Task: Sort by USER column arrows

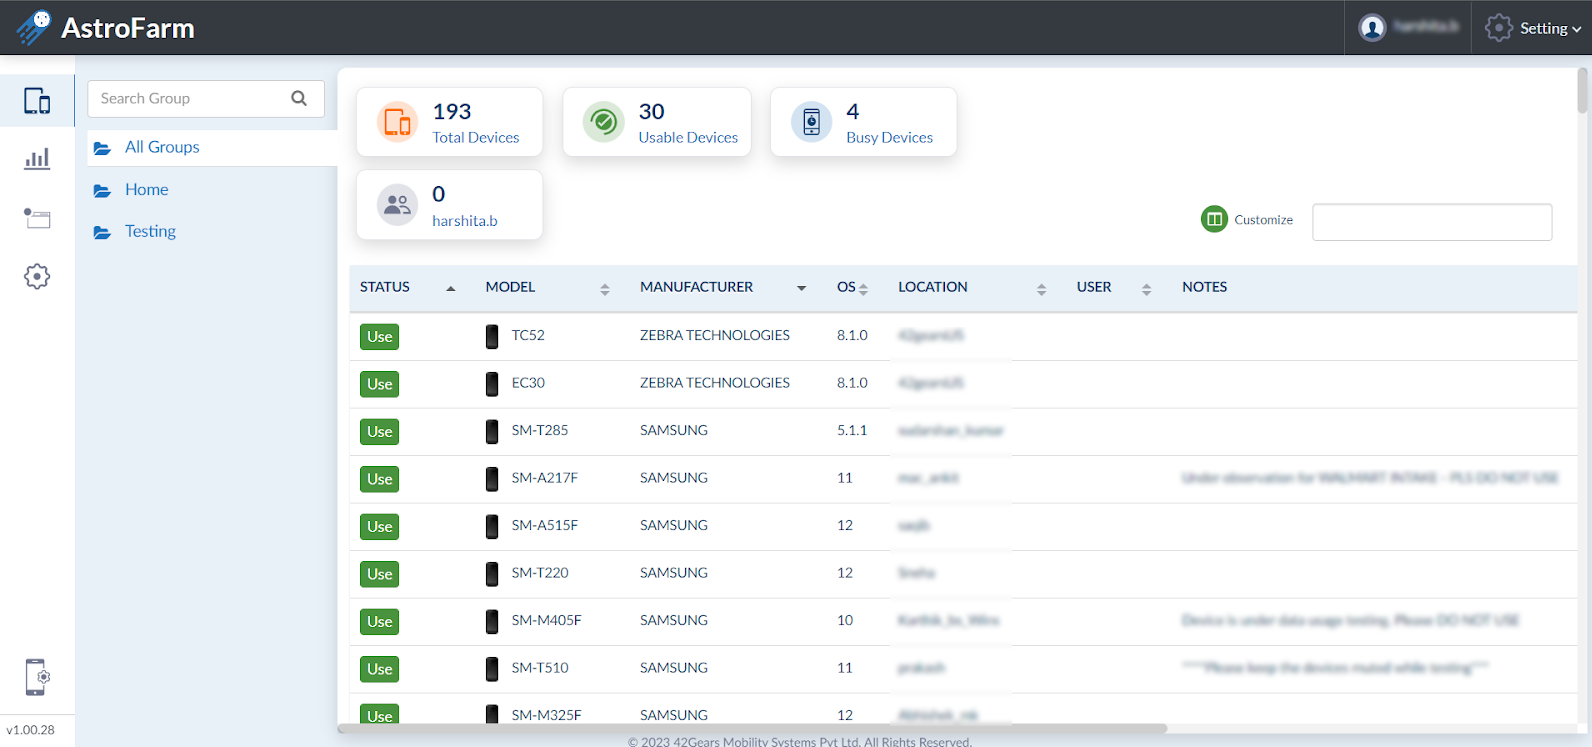Action: point(1146,289)
